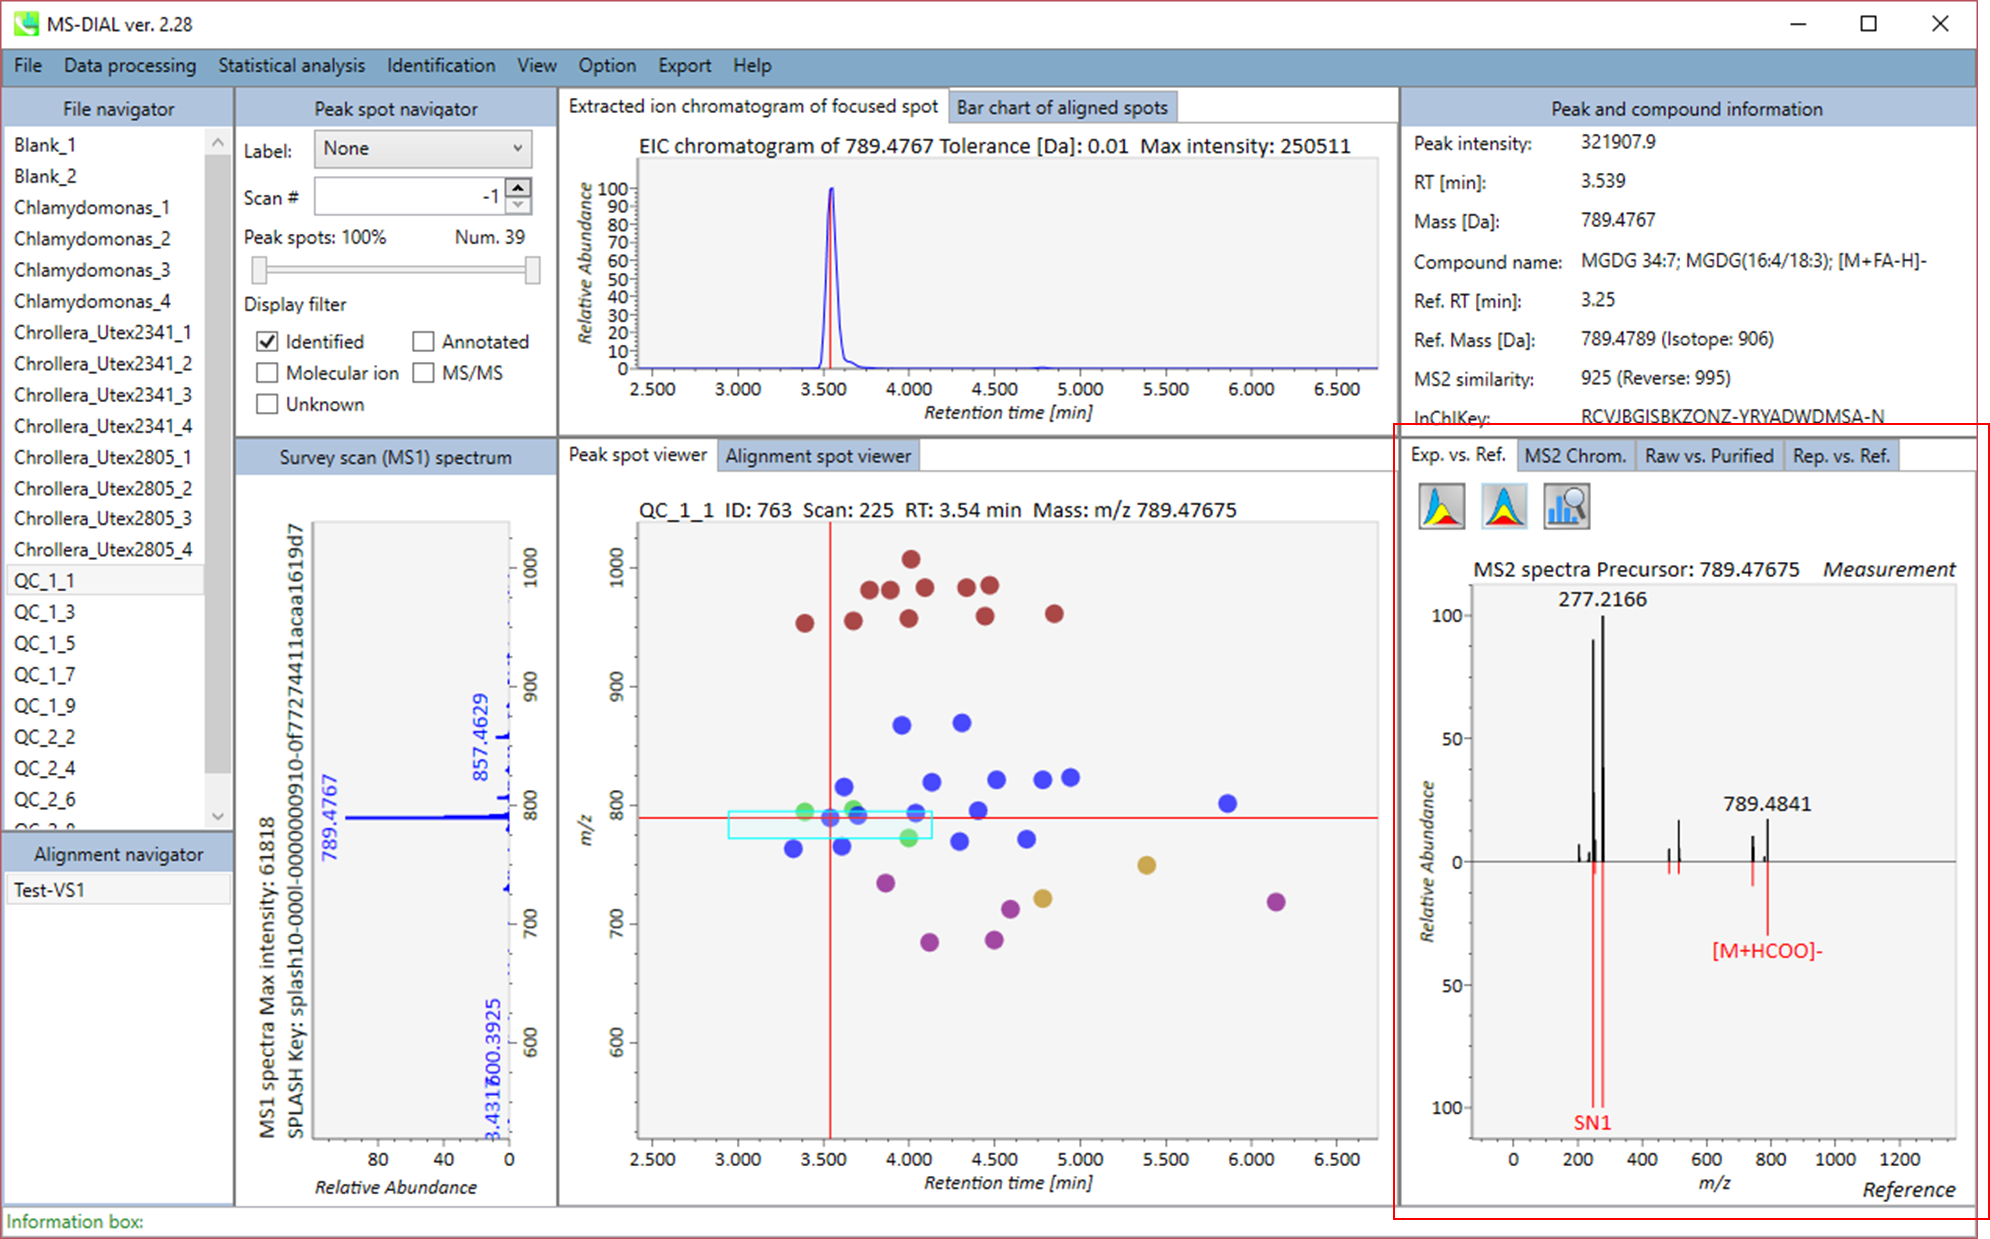Click the InChIKey value text
This screenshot has height=1239, width=1990.
tap(1732, 417)
